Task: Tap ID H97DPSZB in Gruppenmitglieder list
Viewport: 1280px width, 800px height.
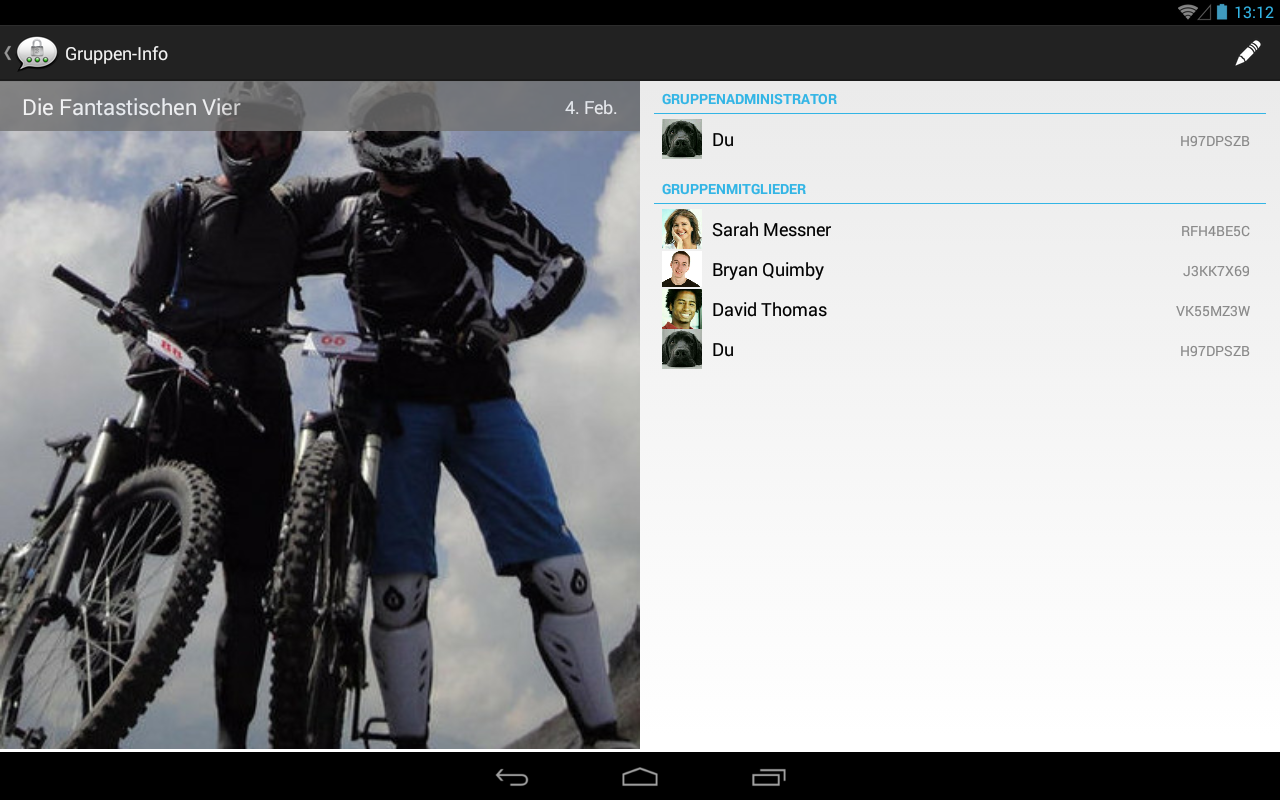Action: pyautogui.click(x=1215, y=351)
